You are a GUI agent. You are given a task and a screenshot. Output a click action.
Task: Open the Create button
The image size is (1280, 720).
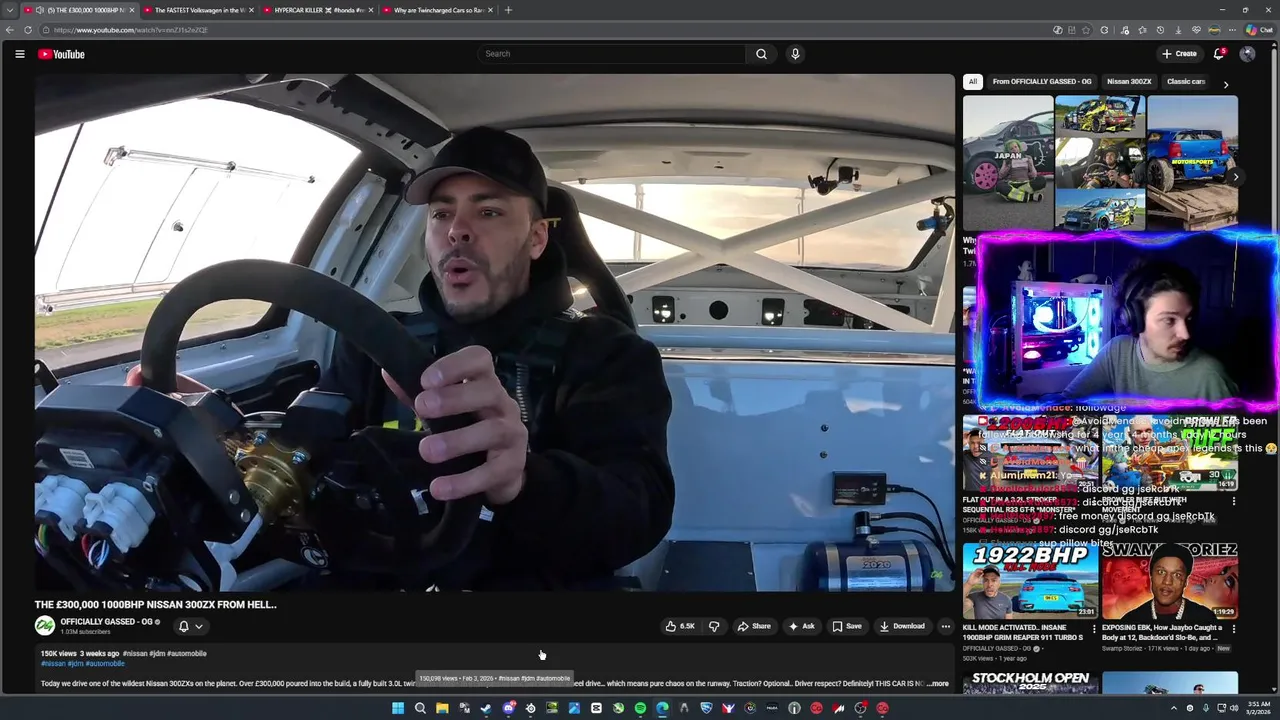coord(1179,54)
